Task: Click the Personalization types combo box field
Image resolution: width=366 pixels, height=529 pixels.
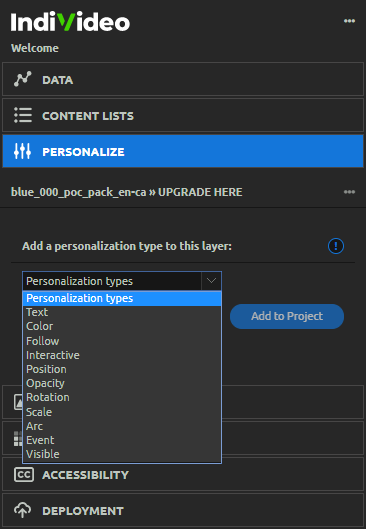Action: point(122,281)
